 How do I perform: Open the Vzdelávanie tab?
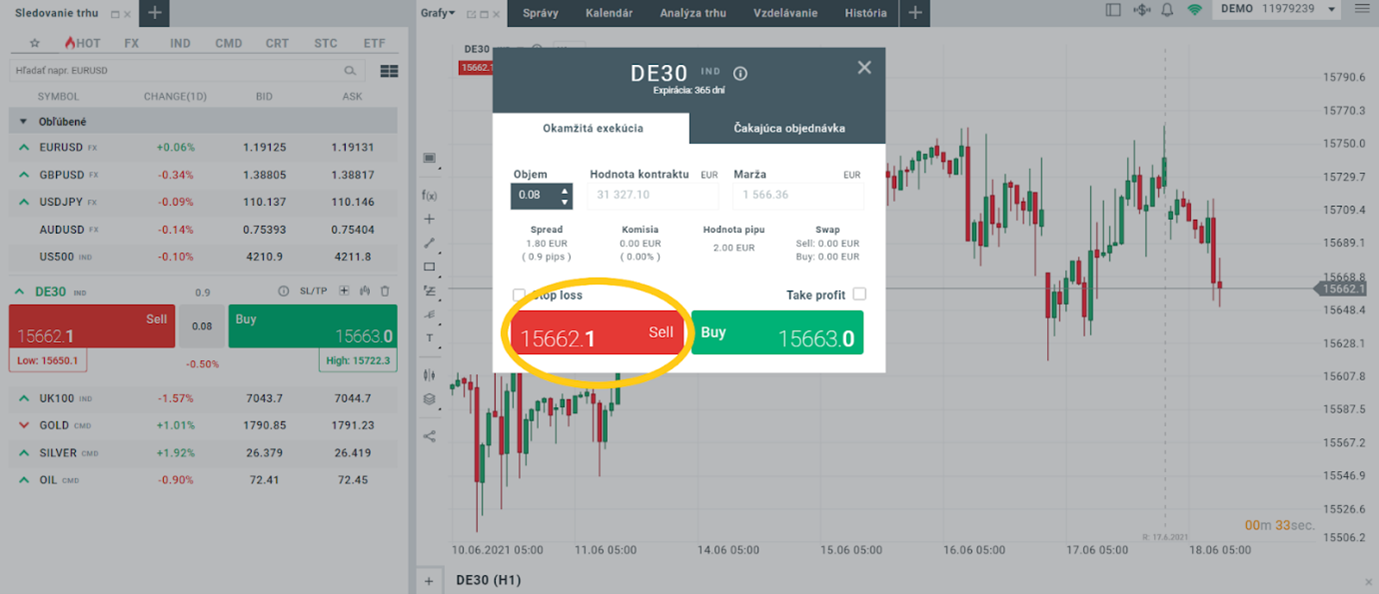click(785, 13)
